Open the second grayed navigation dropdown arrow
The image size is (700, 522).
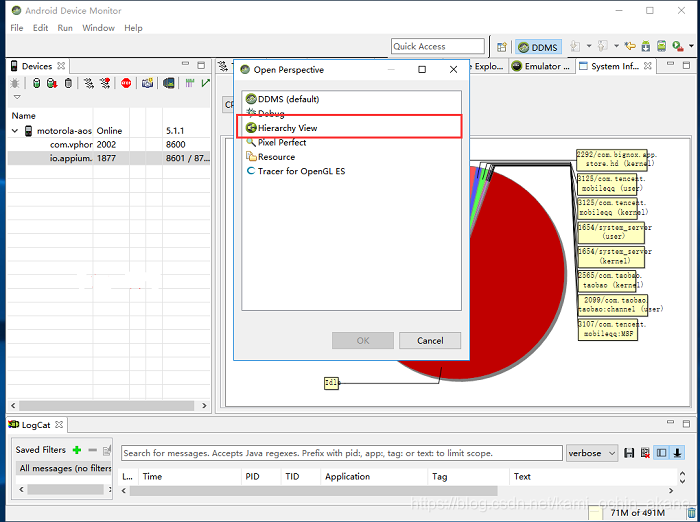(x=616, y=46)
